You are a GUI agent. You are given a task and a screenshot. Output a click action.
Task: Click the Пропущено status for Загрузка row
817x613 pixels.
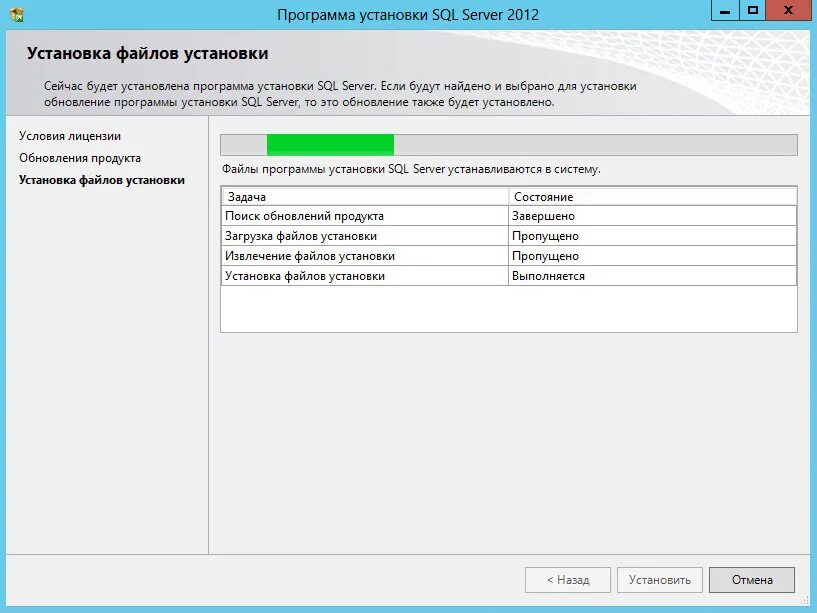click(652, 236)
